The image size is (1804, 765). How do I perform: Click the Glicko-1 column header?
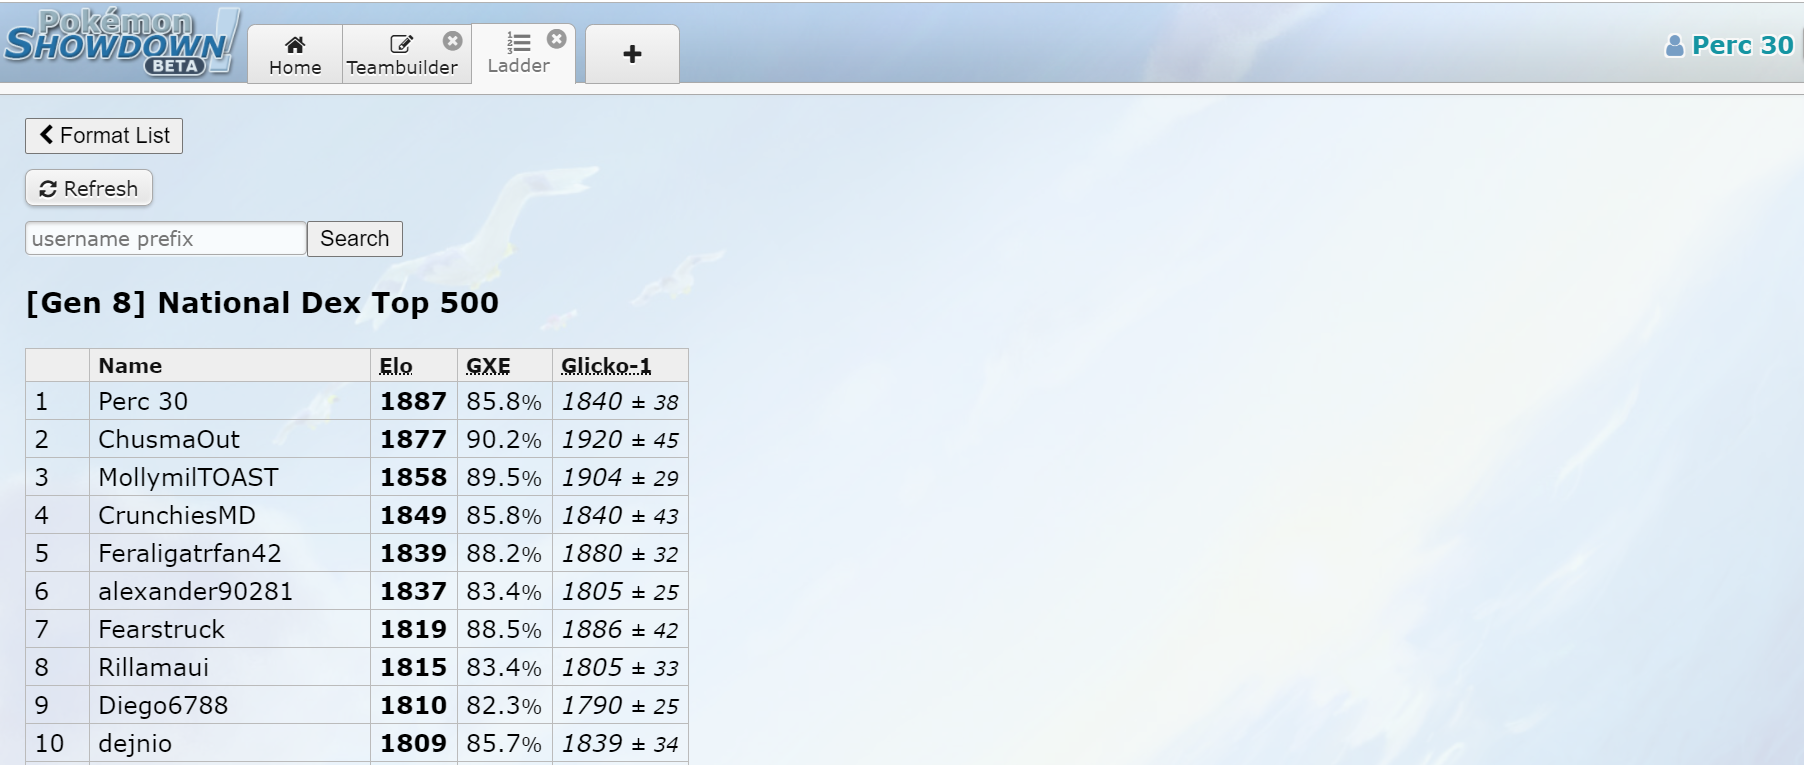point(606,366)
